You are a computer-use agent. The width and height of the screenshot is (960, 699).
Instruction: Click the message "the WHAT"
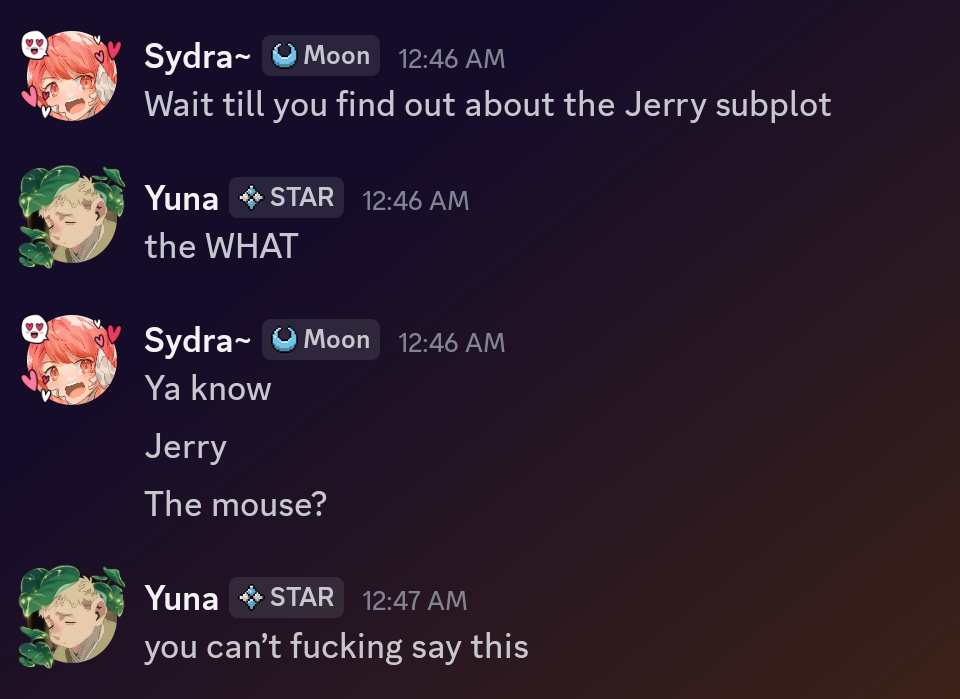coord(221,246)
